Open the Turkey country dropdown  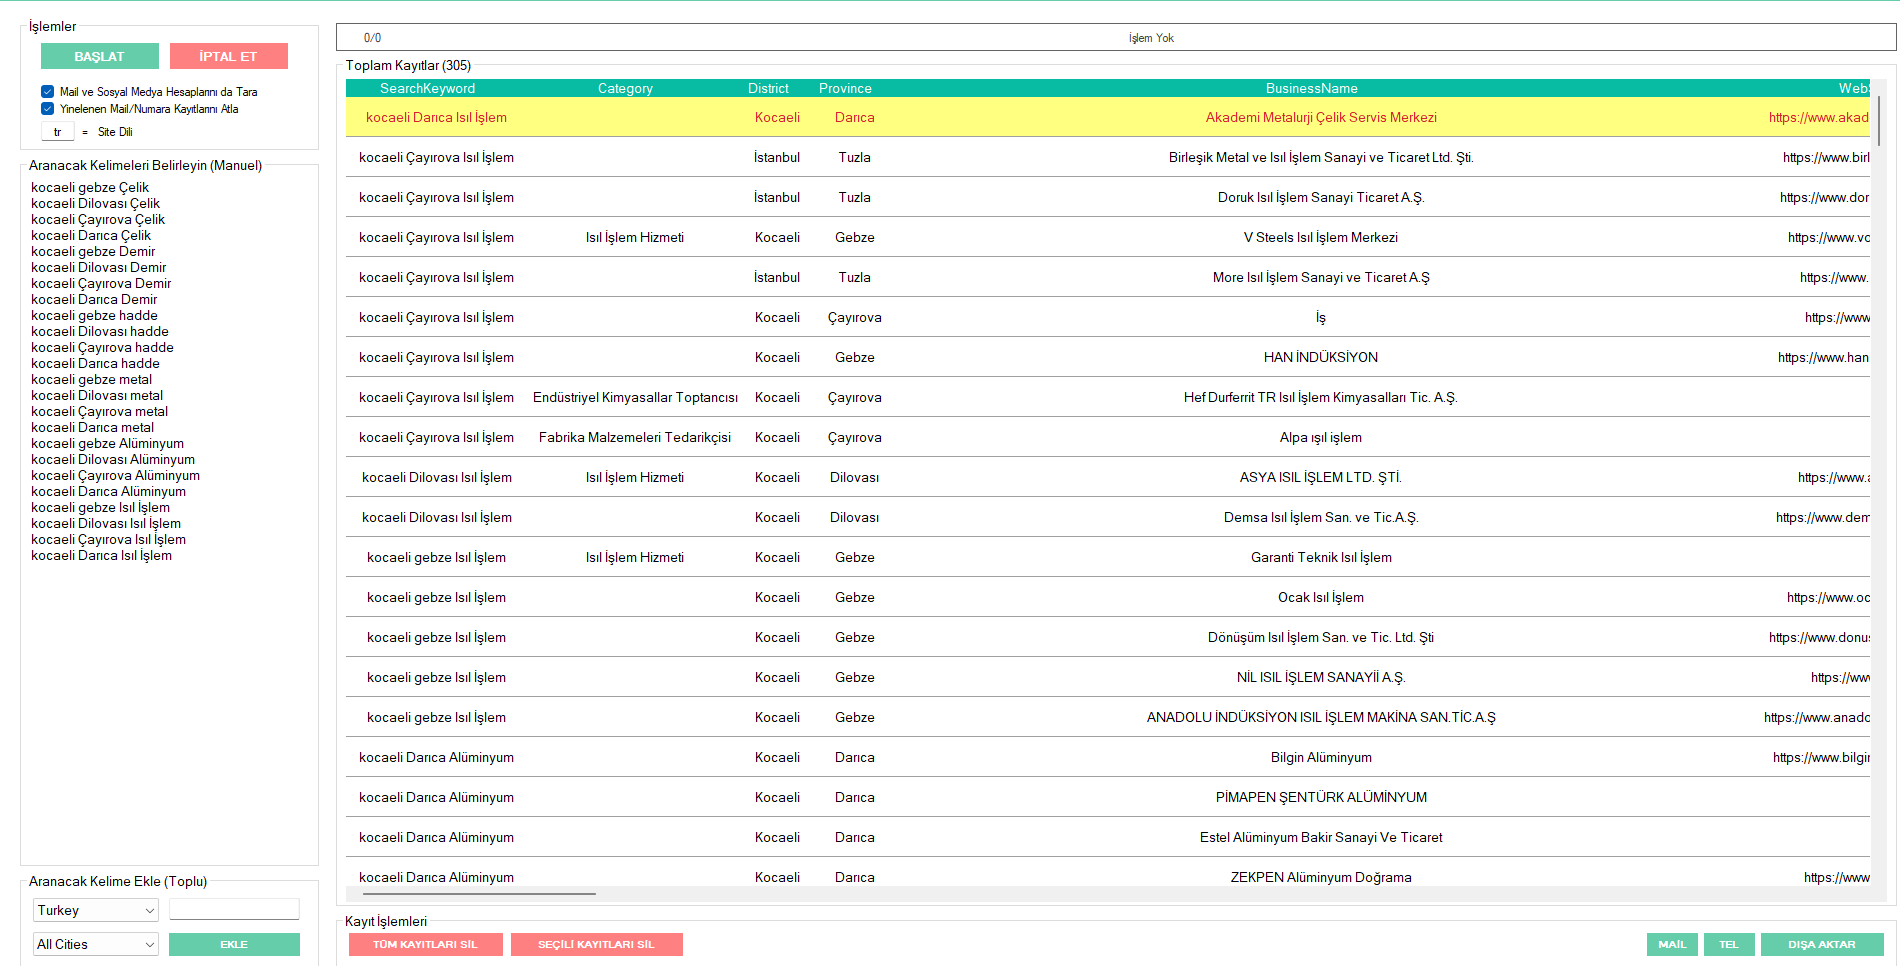[x=96, y=910]
